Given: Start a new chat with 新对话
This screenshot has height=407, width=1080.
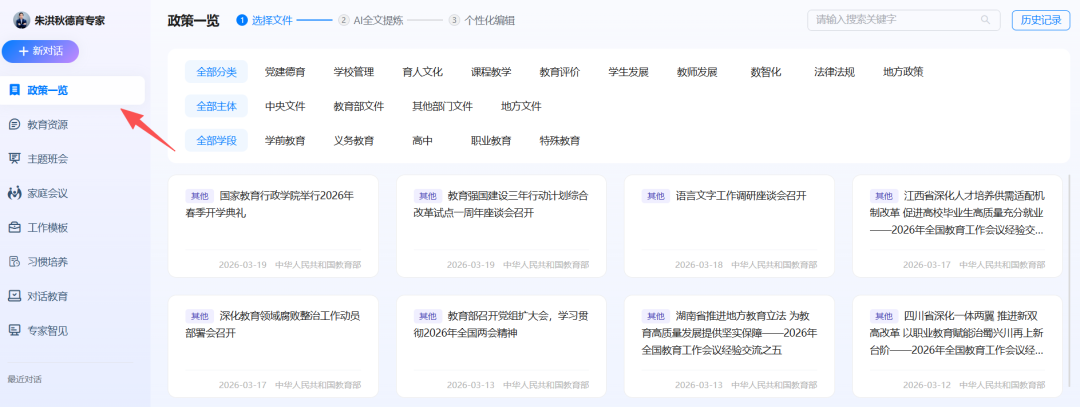Looking at the screenshot, I should tap(40, 51).
